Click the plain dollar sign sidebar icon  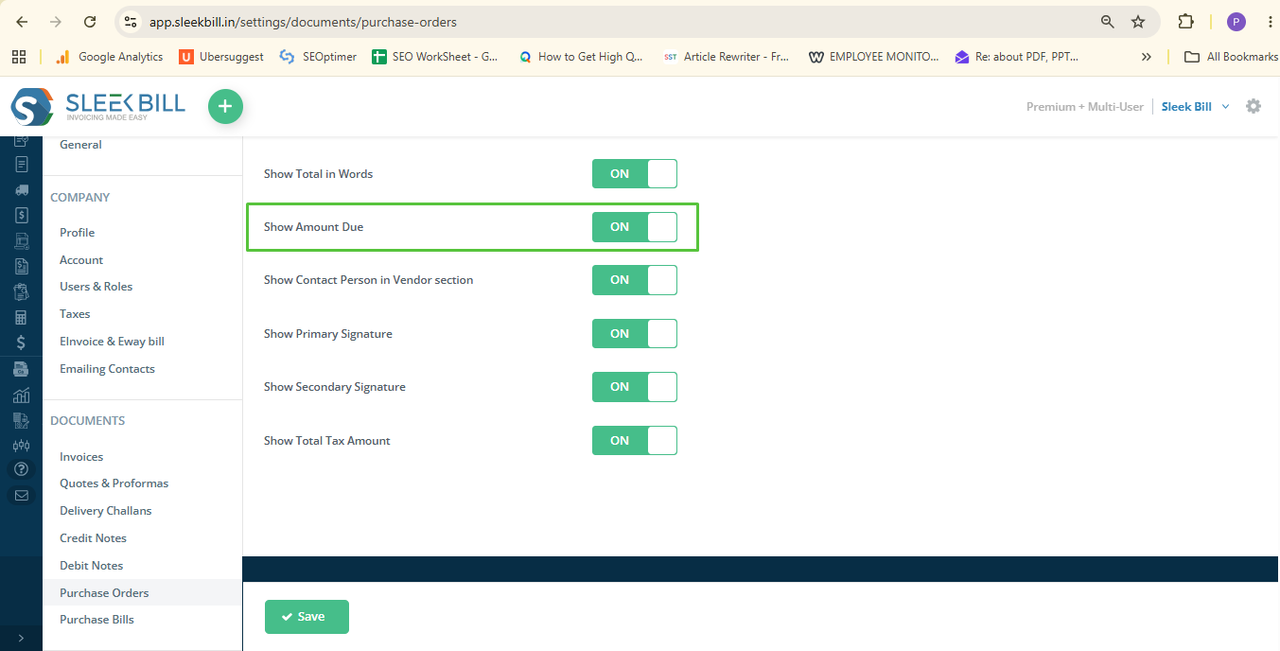point(21,343)
